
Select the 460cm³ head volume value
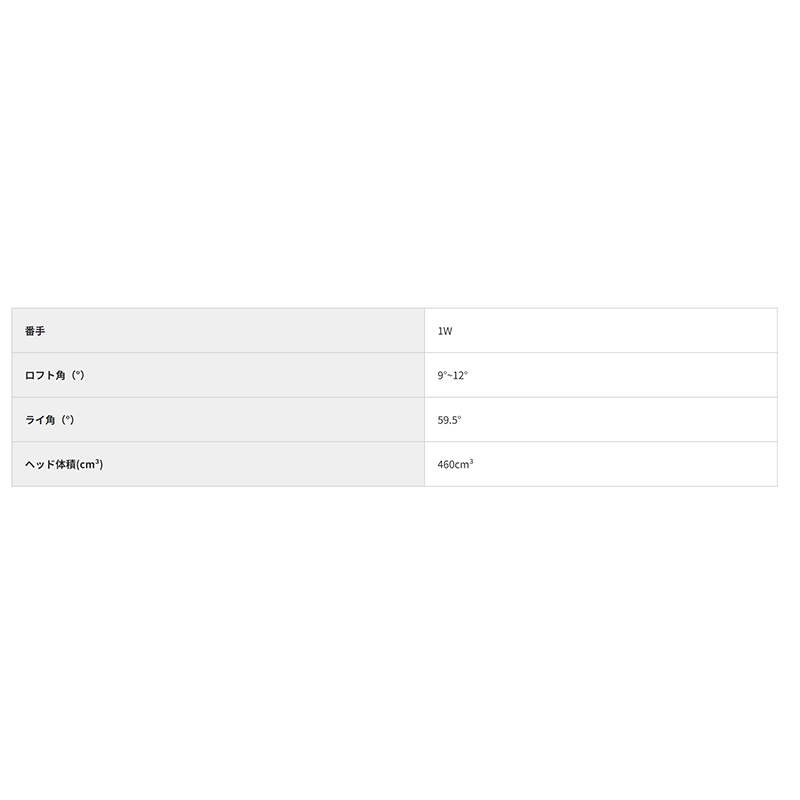point(455,464)
